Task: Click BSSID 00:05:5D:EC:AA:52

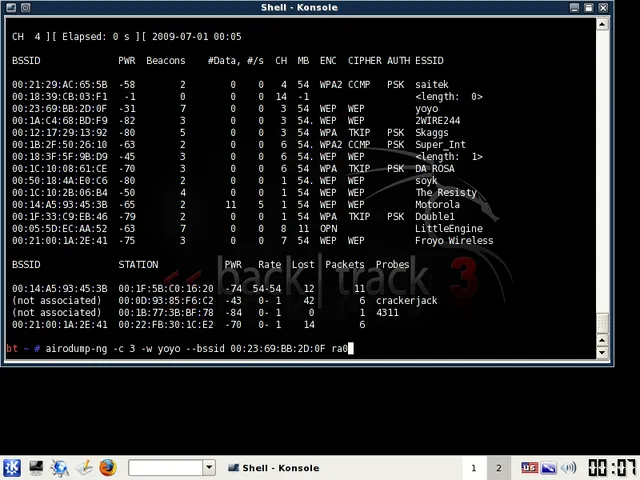Action: (60, 229)
